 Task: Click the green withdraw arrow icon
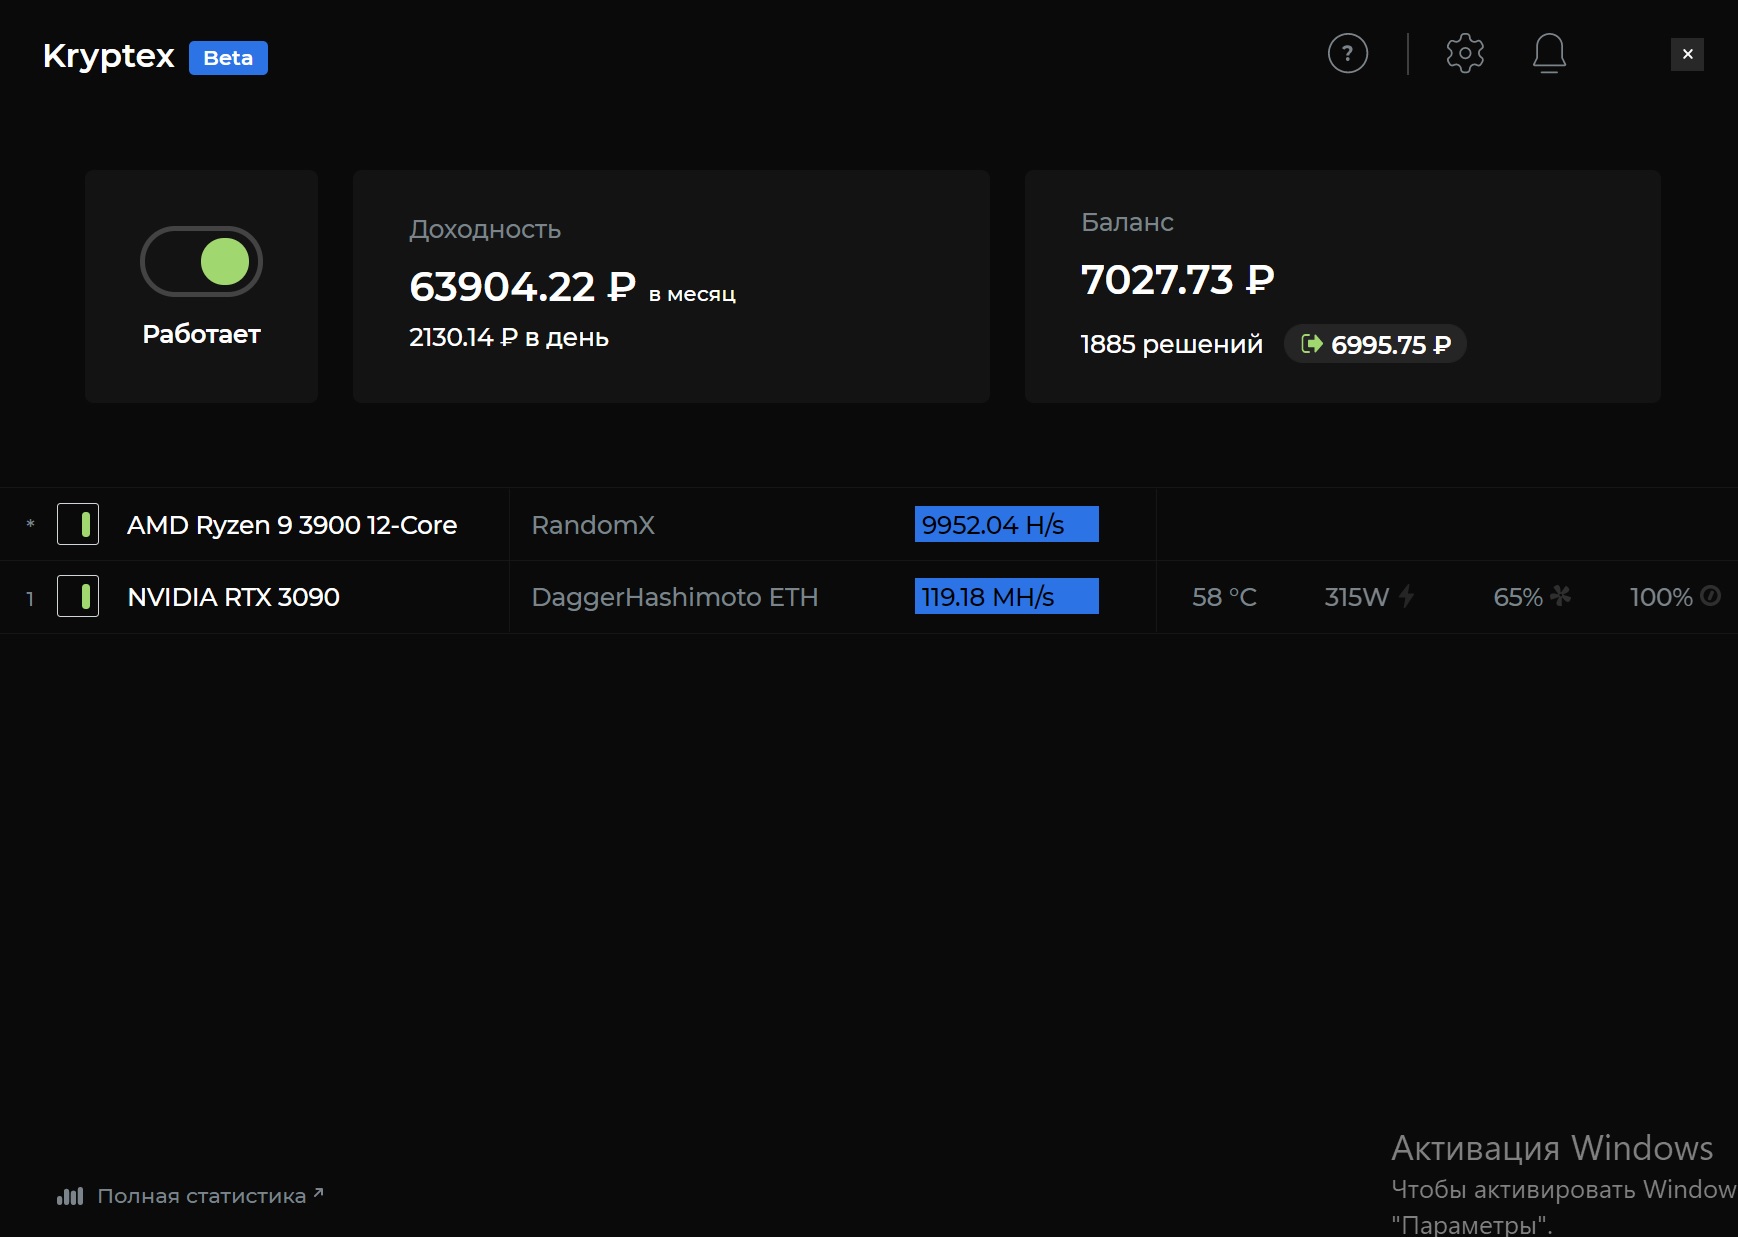pyautogui.click(x=1311, y=344)
